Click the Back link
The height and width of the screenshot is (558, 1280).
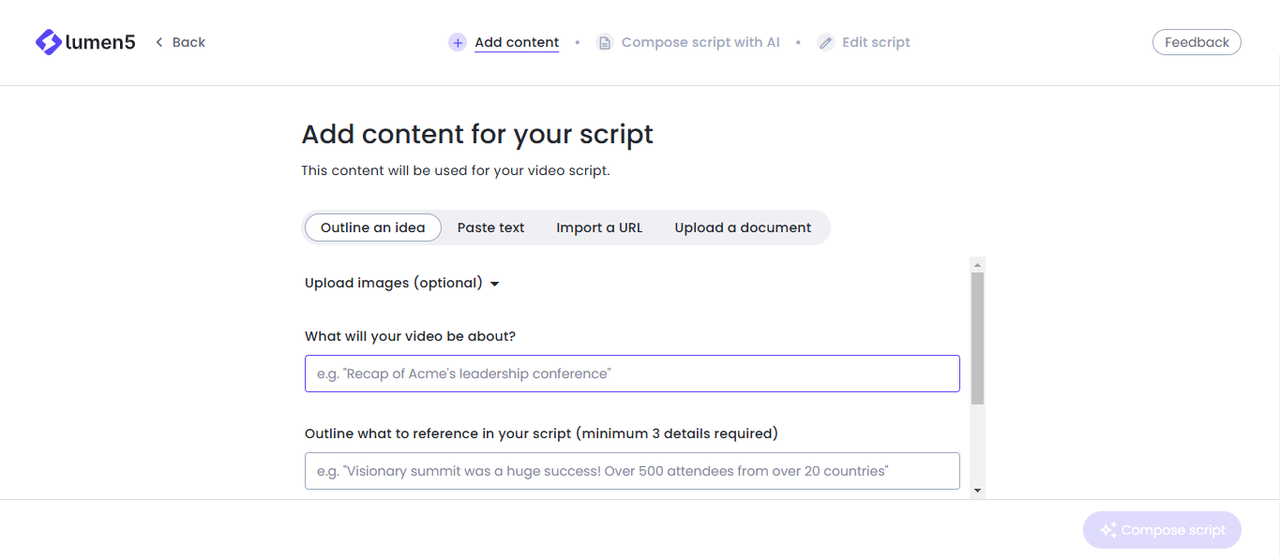tap(188, 42)
